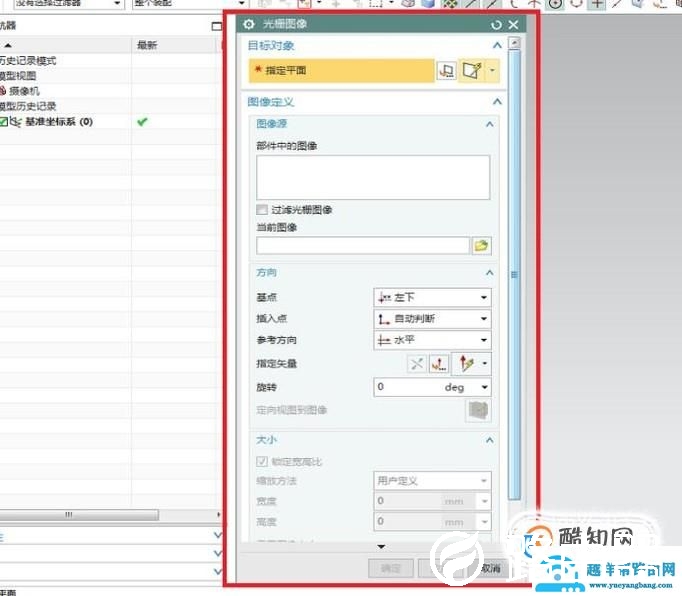Select 基准坐标系 (0) tree item

coord(59,122)
